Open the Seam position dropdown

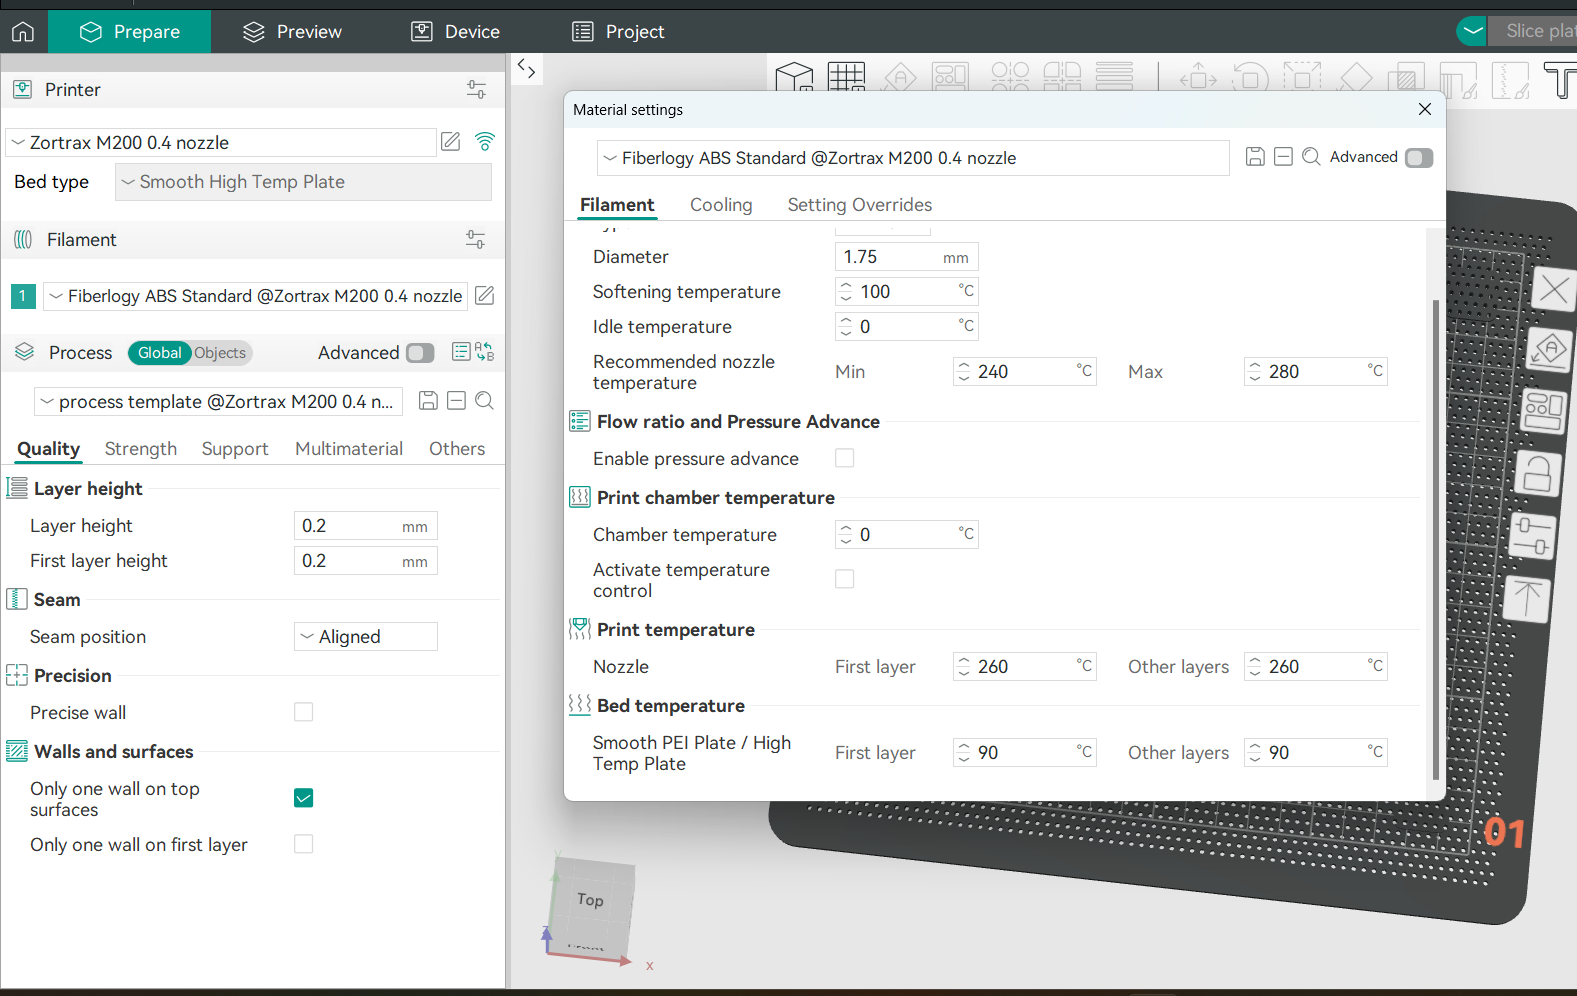click(x=366, y=637)
